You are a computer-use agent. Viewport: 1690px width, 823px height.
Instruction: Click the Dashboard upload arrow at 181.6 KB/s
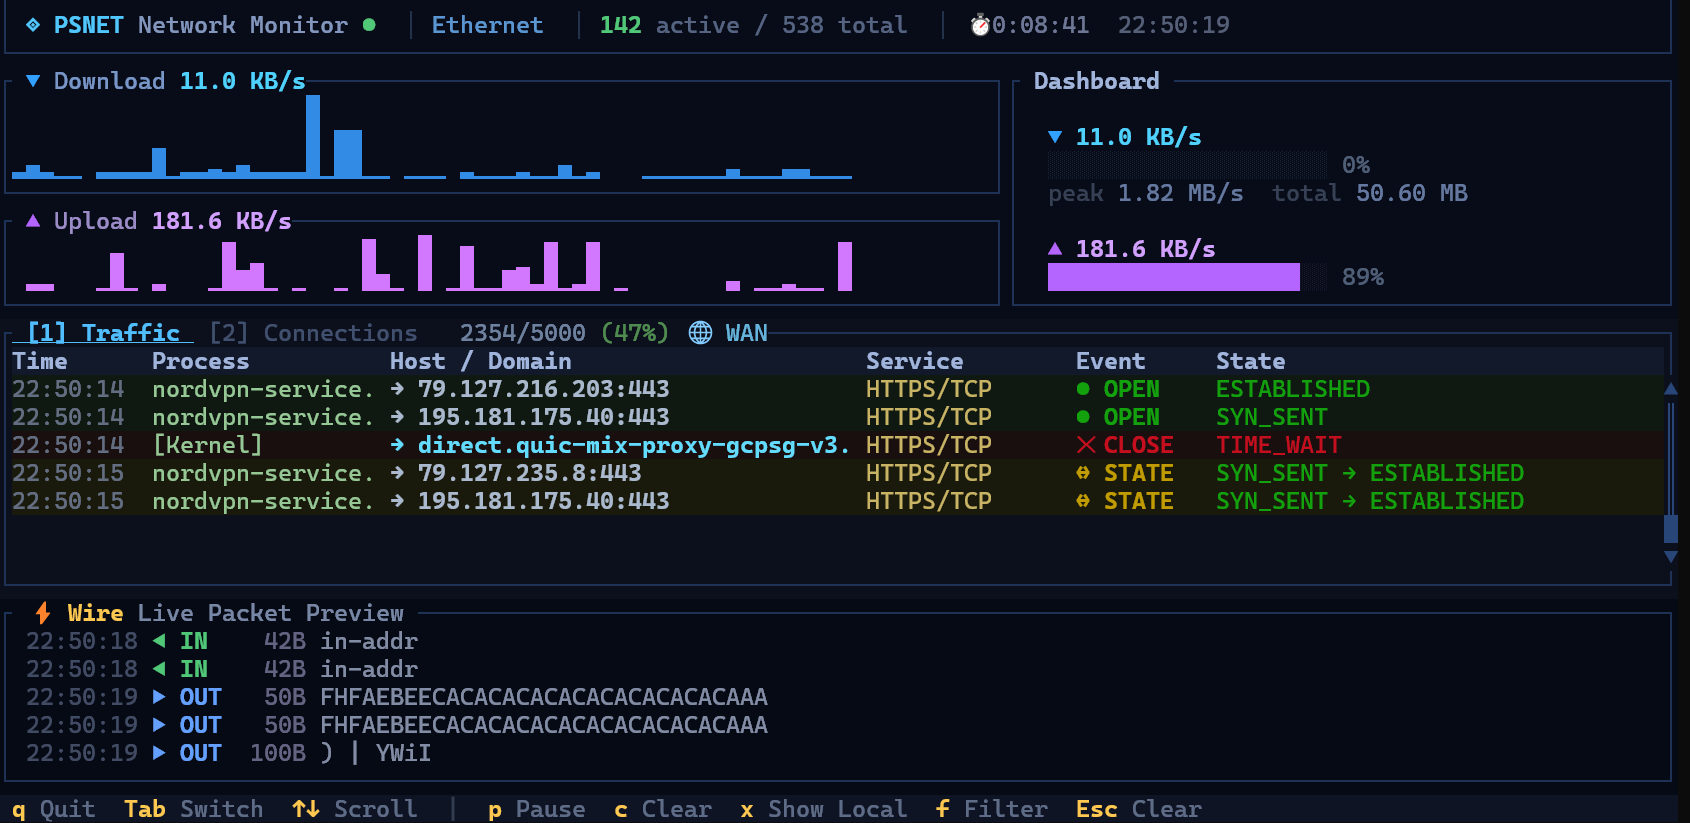tap(1055, 249)
